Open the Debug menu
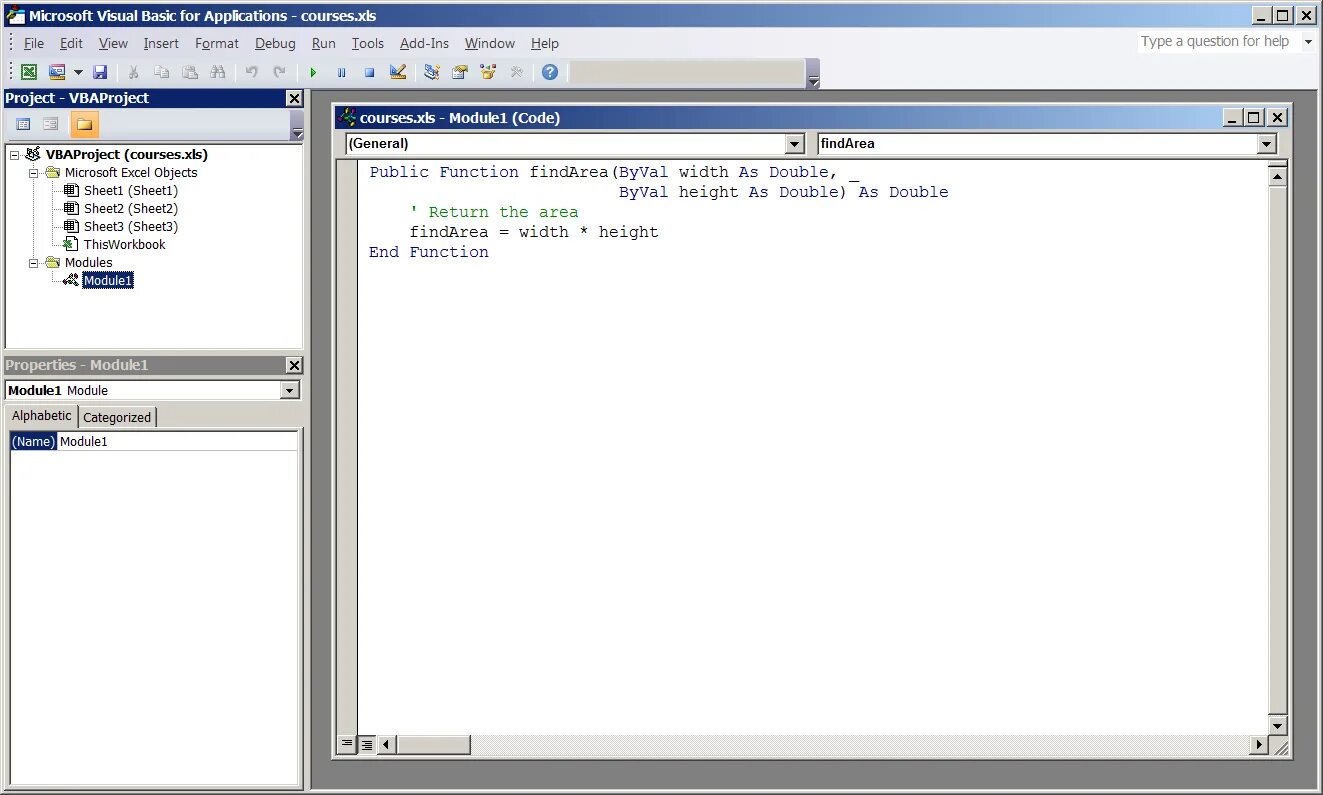The height and width of the screenshot is (795, 1323). 275,43
